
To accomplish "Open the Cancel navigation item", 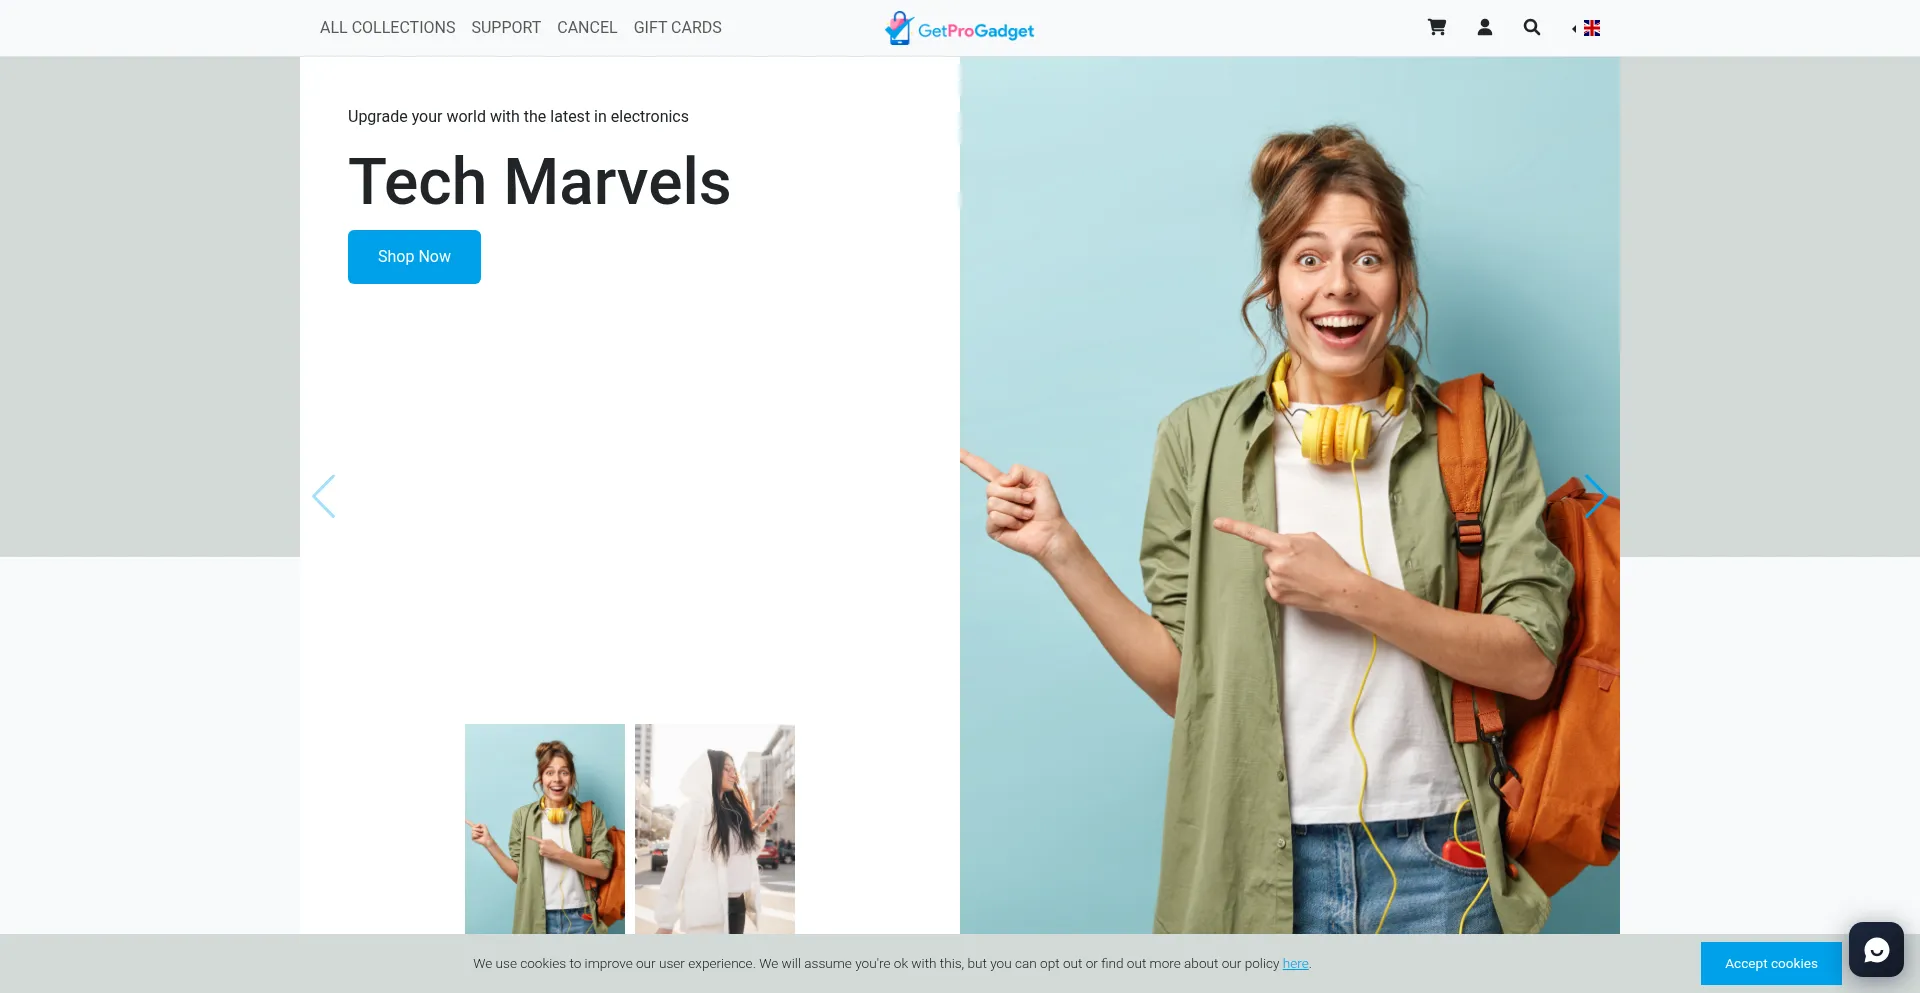I will tap(587, 28).
